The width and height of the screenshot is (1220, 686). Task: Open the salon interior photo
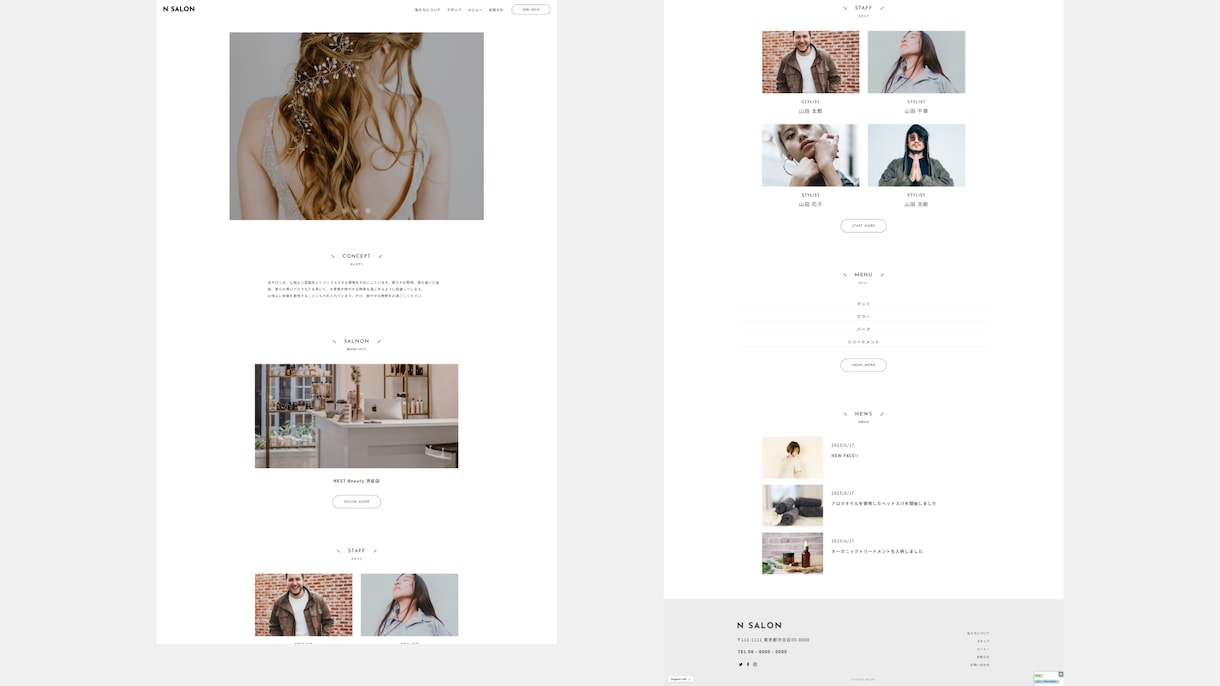[356, 416]
